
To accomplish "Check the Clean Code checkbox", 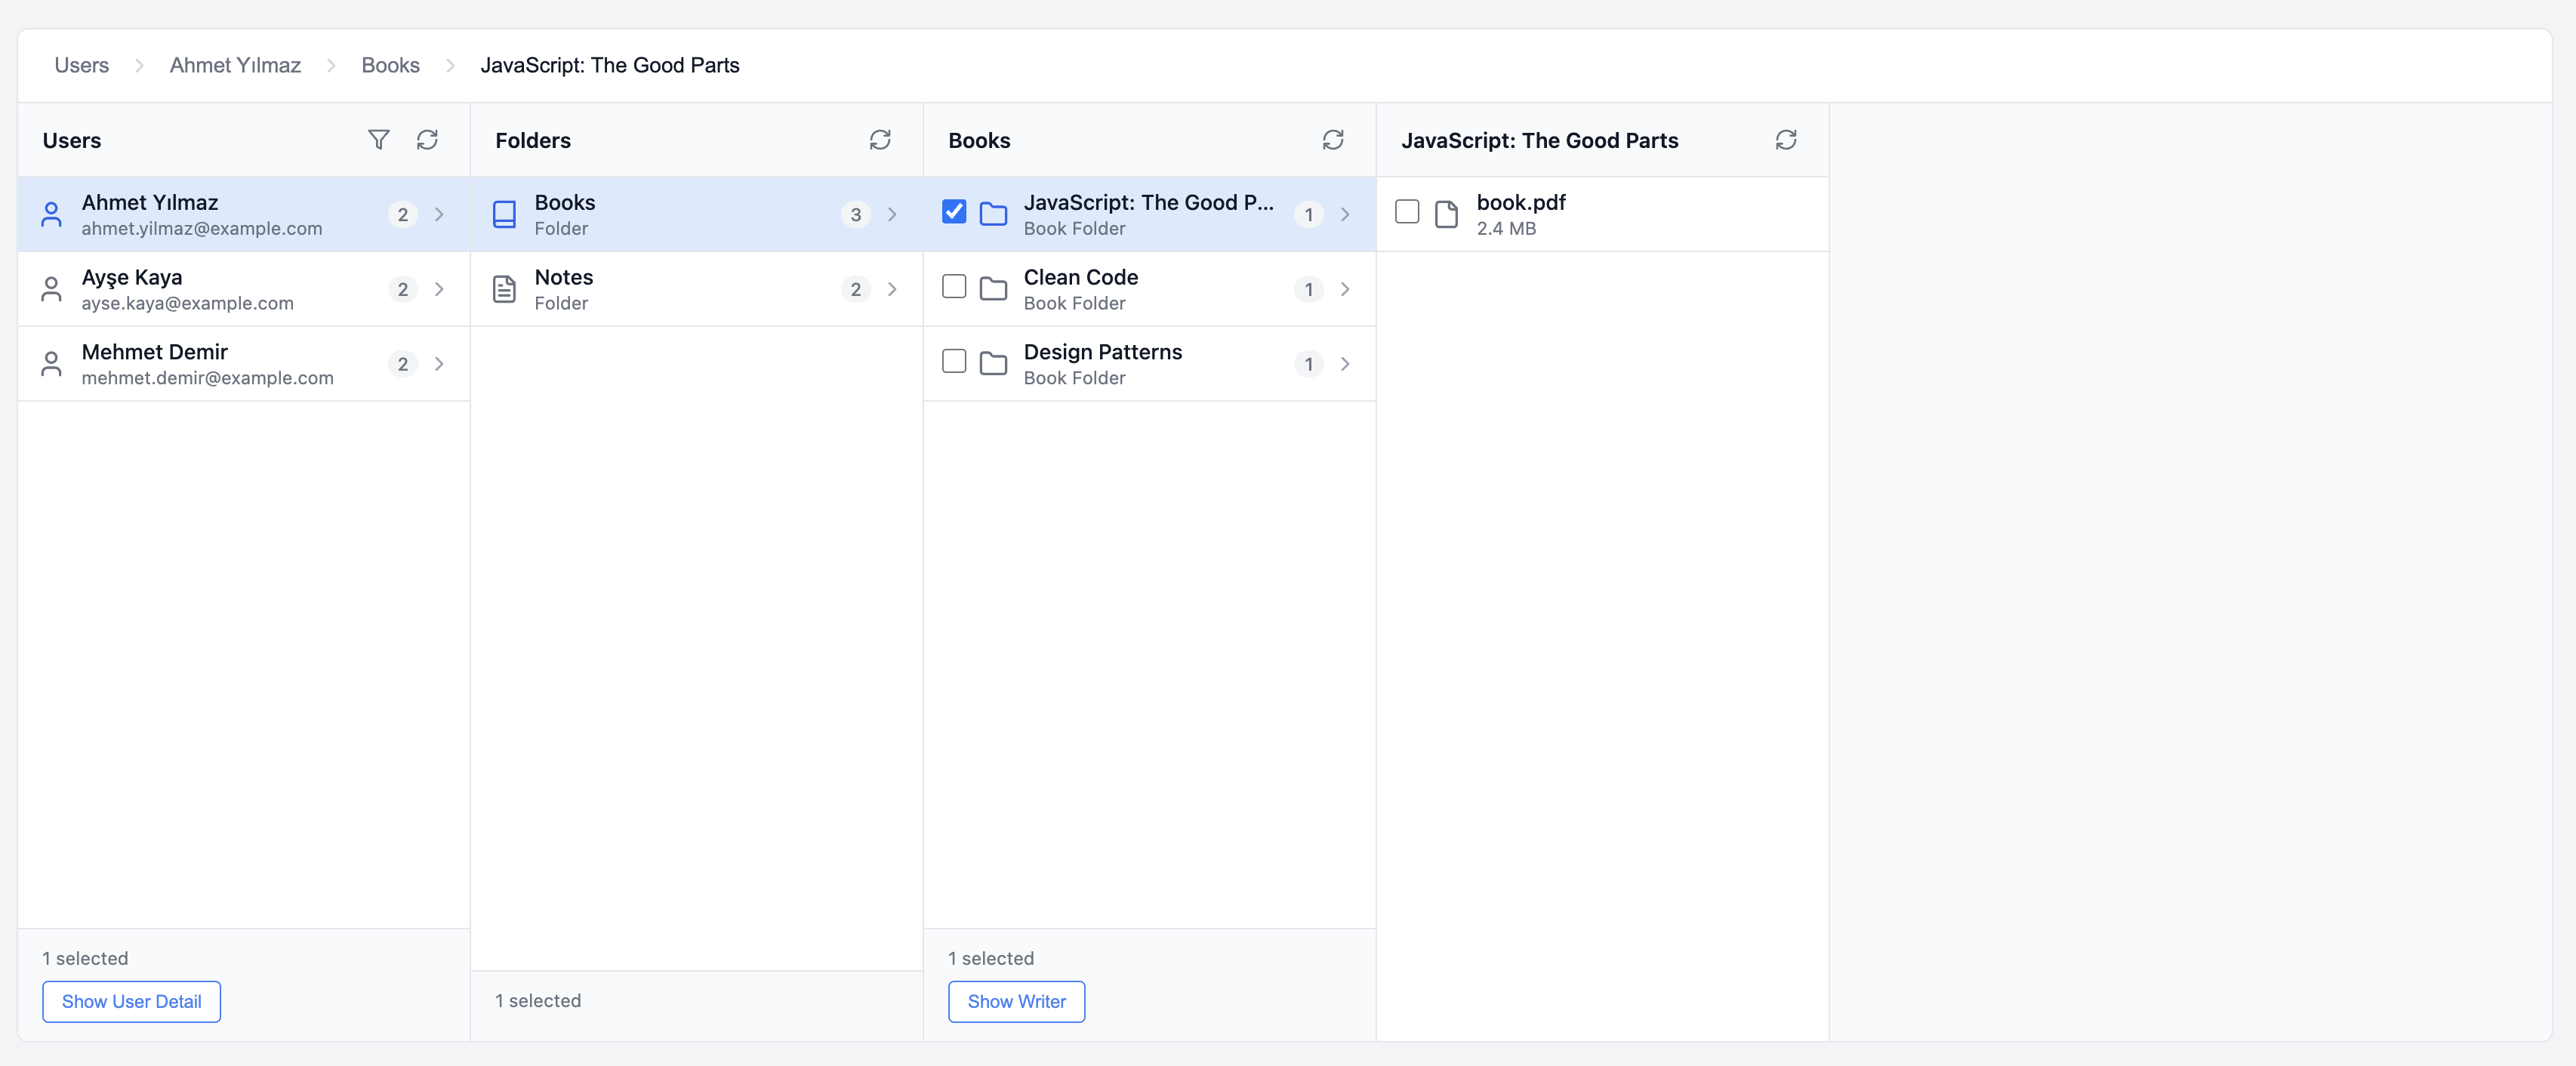I will click(x=954, y=287).
